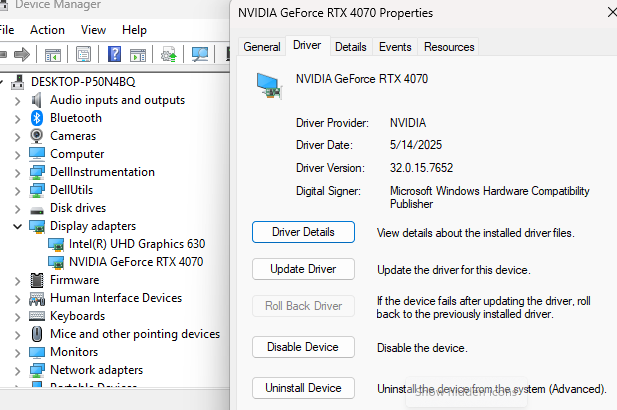Select the Bluetooth device category icon

(37, 118)
